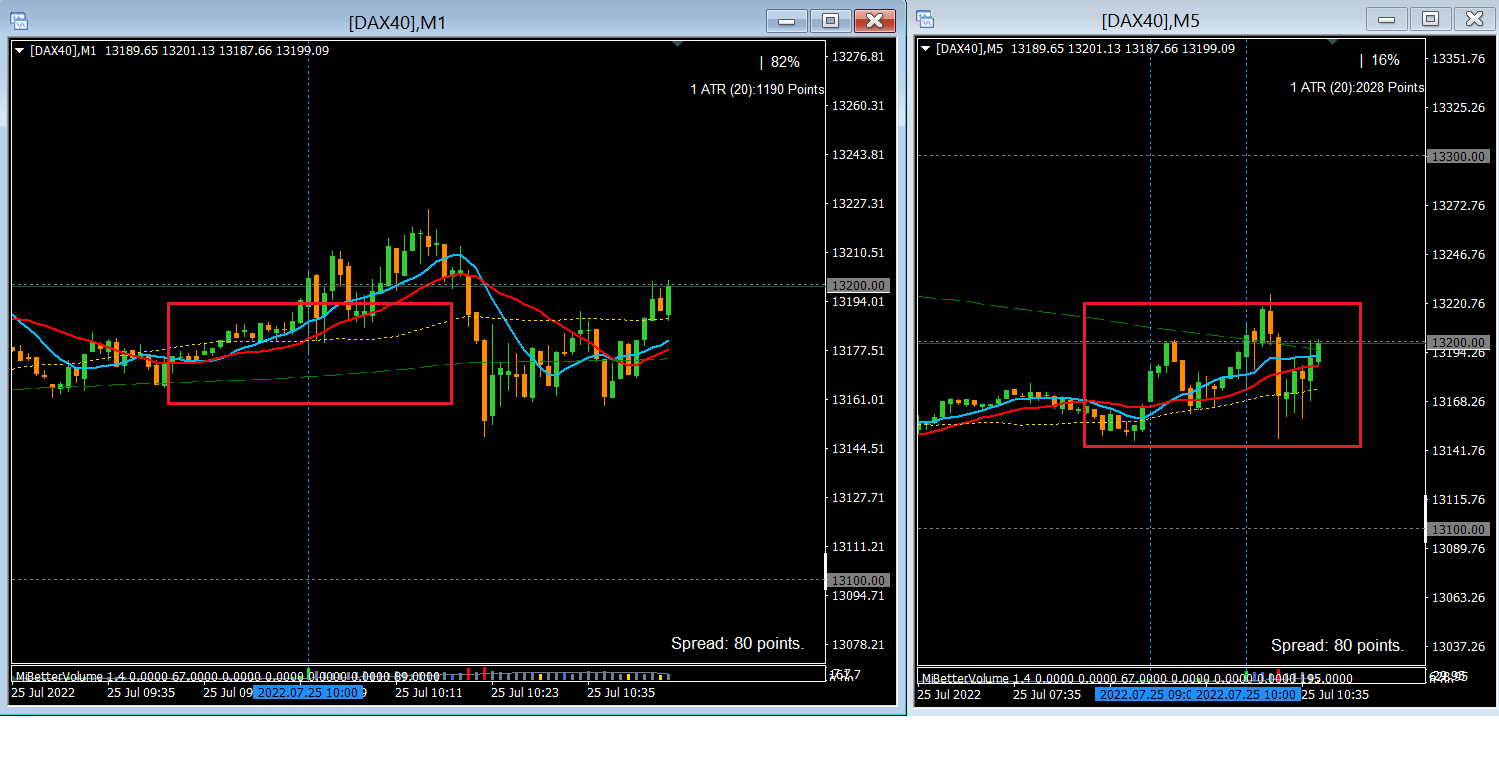
Task: Click the 13272.76 price on the M5 scale
Action: [x=1458, y=206]
